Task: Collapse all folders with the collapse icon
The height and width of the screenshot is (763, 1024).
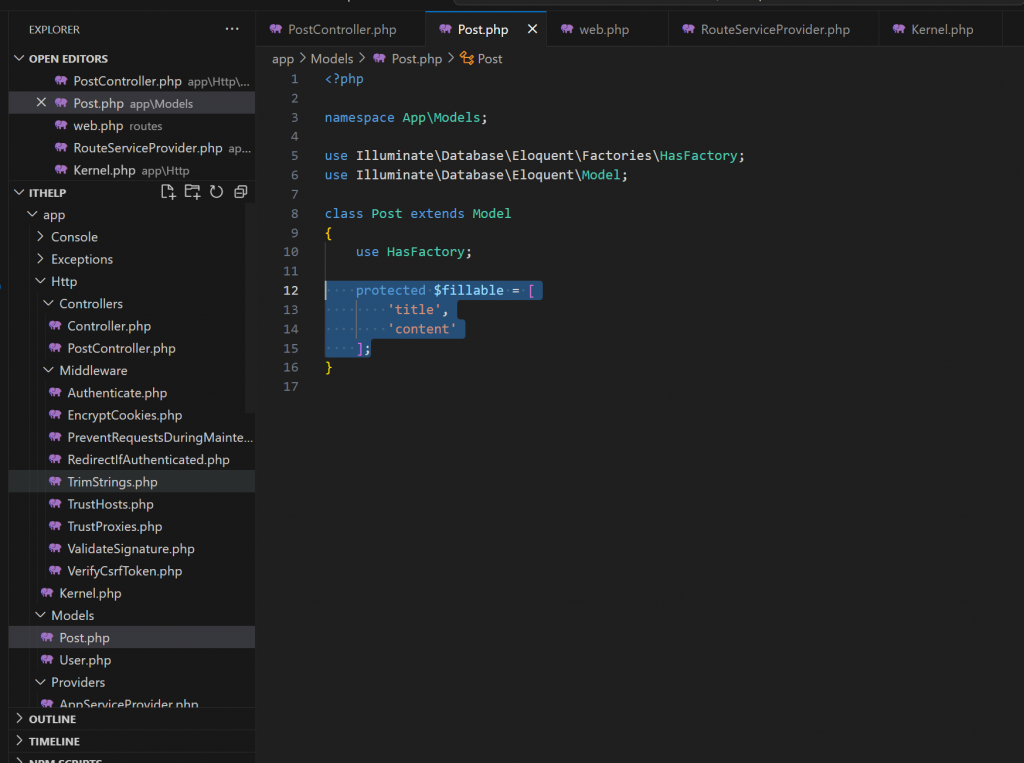Action: [x=240, y=192]
